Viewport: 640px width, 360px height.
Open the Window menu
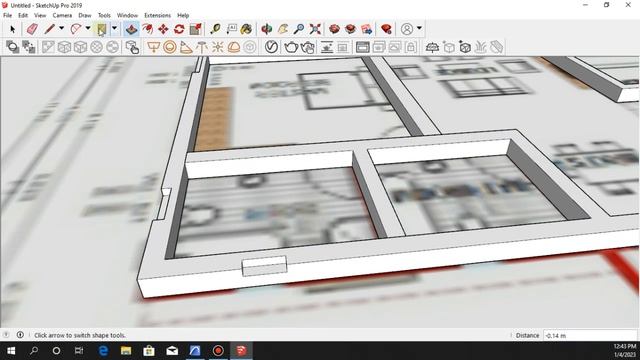(x=127, y=15)
